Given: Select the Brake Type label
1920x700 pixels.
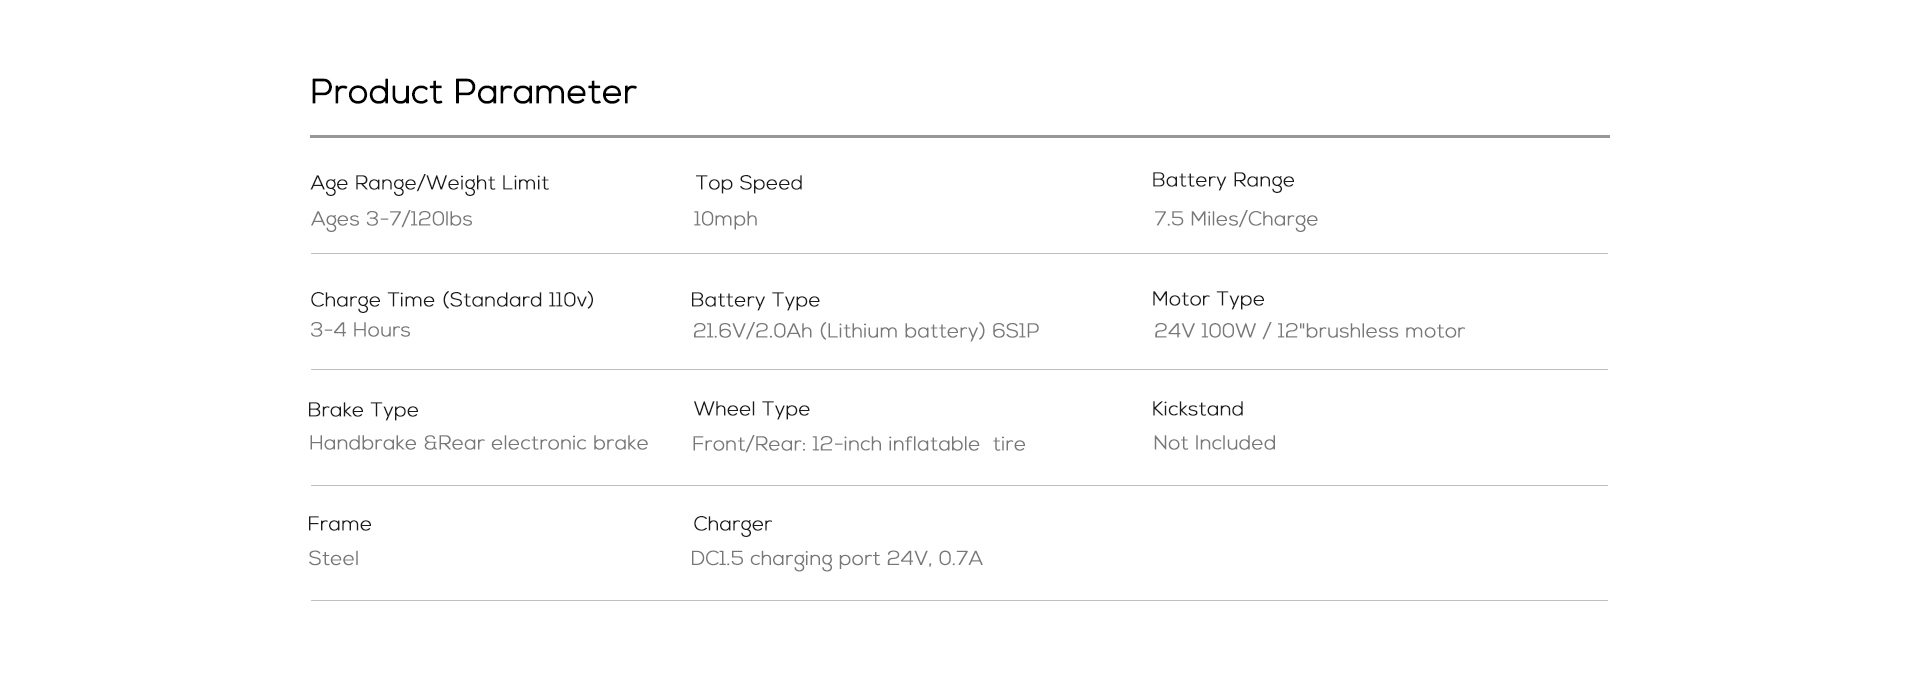Looking at the screenshot, I should click(363, 410).
